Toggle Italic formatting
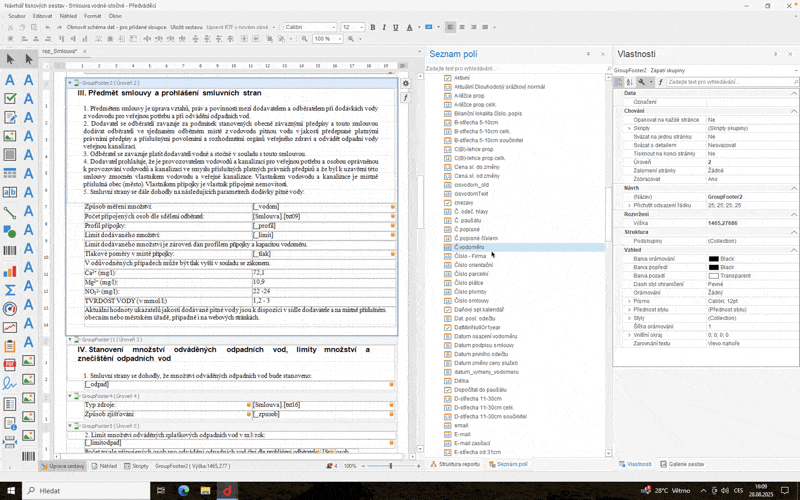The image size is (800, 500). pos(384,28)
